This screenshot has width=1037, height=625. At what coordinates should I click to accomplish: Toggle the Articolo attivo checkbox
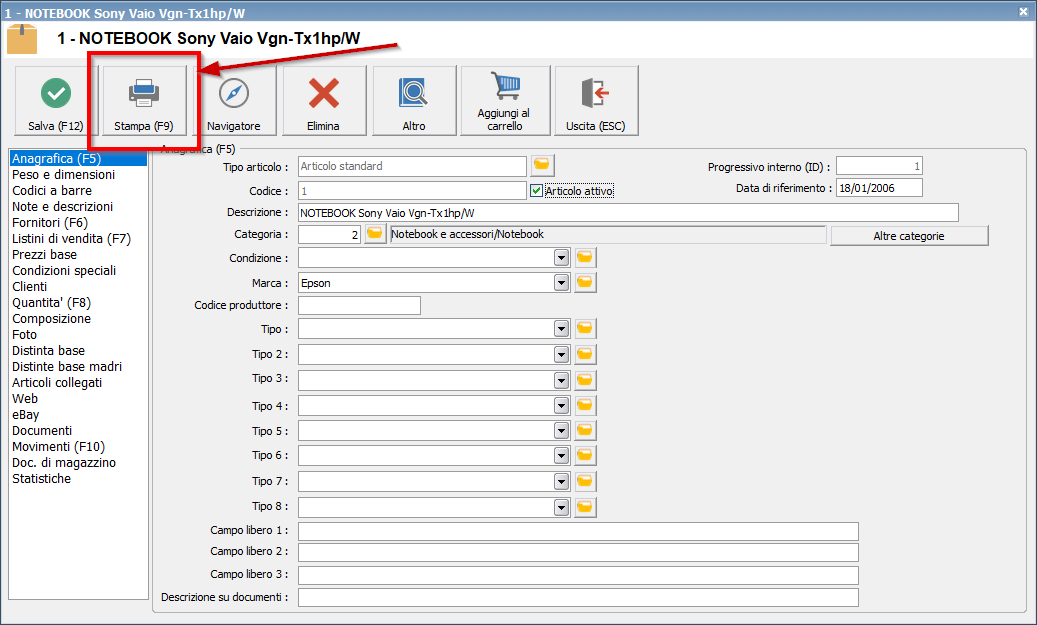point(536,191)
